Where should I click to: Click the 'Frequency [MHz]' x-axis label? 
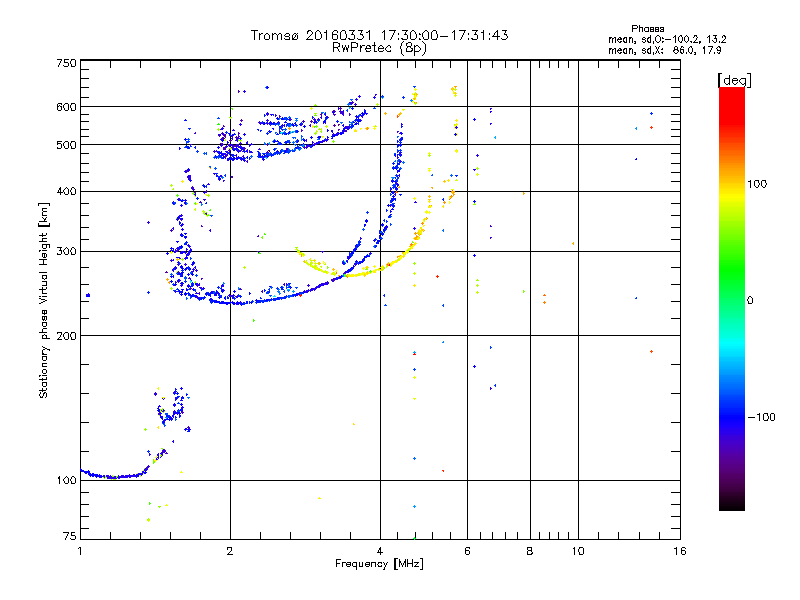click(x=379, y=564)
